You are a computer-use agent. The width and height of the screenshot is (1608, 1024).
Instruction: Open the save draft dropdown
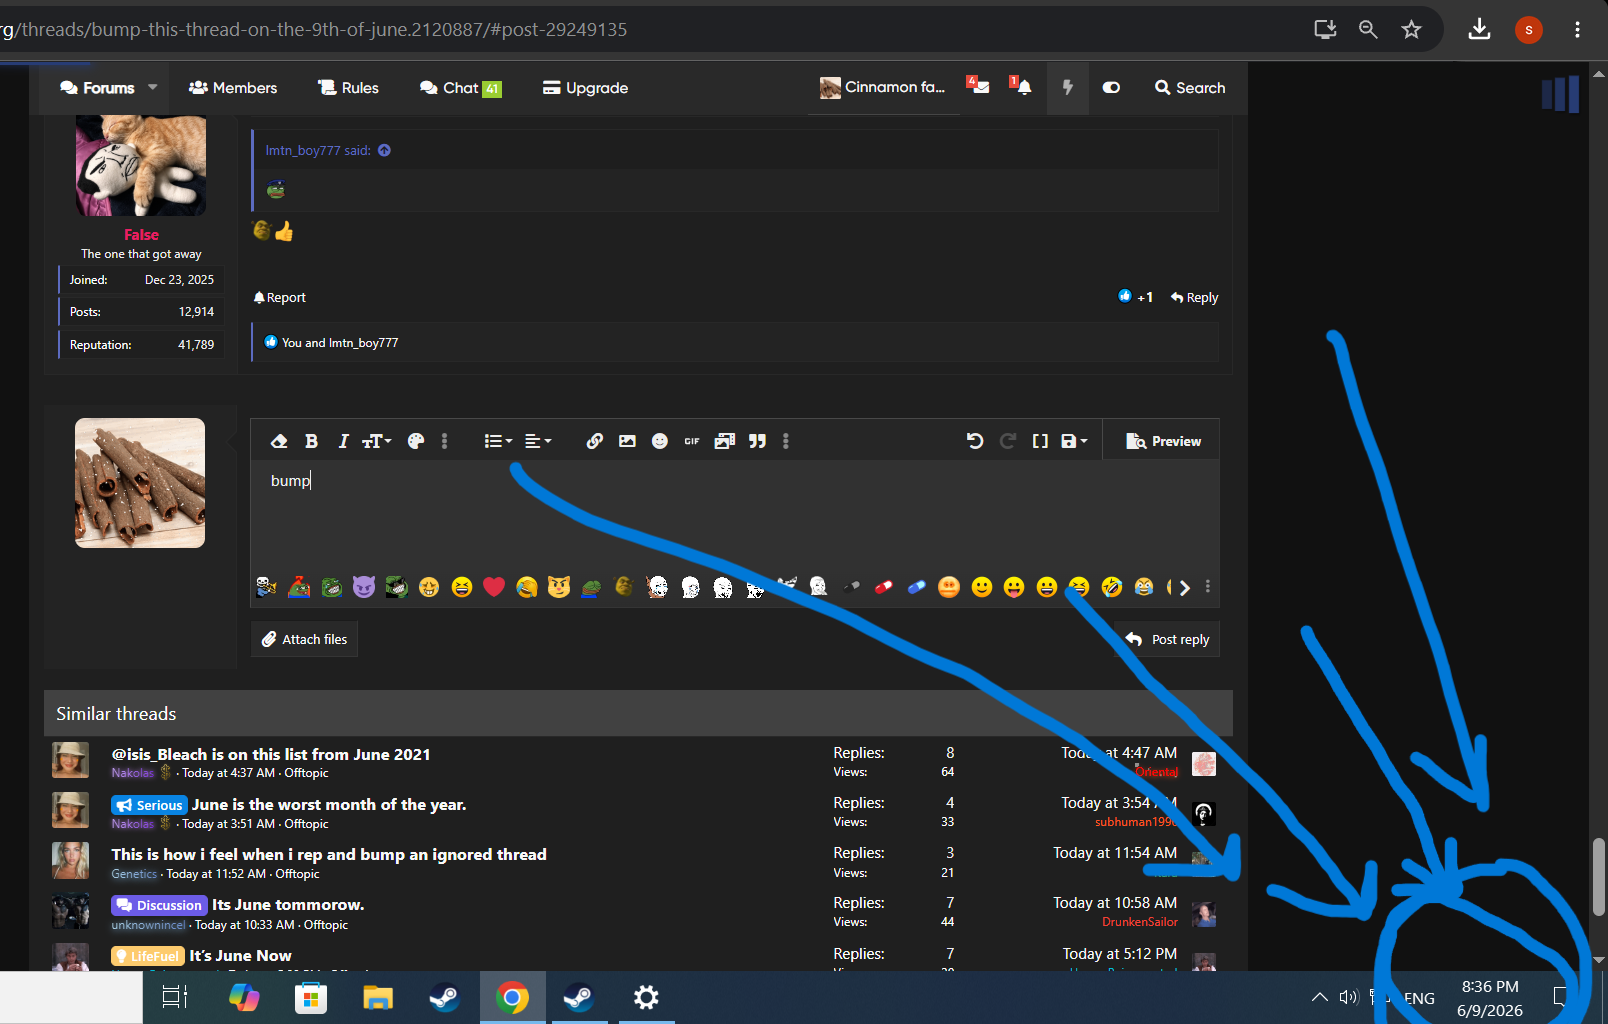(x=1074, y=441)
